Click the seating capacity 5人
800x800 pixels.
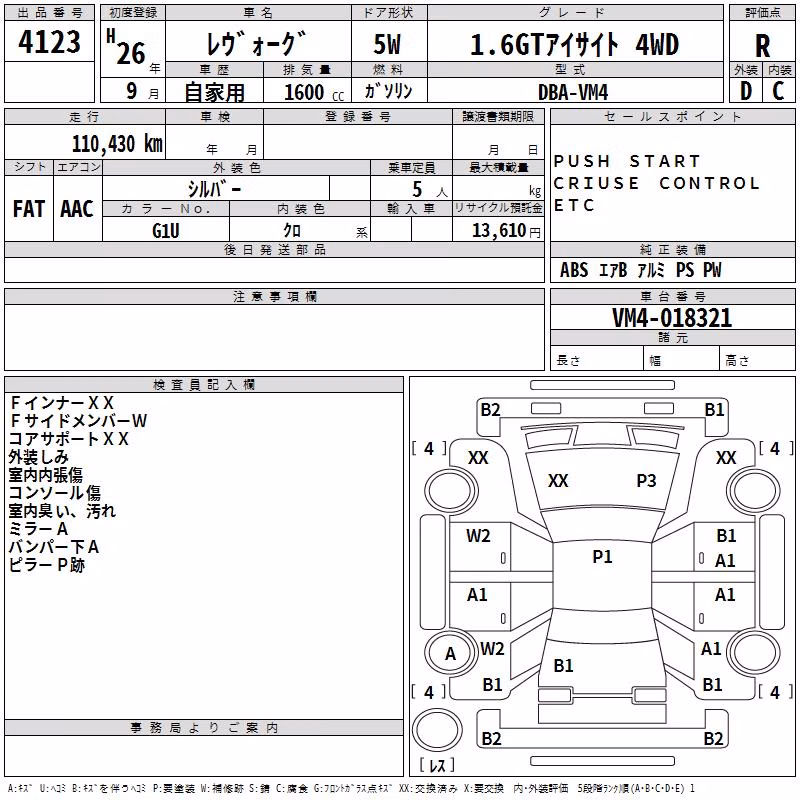coord(429,190)
